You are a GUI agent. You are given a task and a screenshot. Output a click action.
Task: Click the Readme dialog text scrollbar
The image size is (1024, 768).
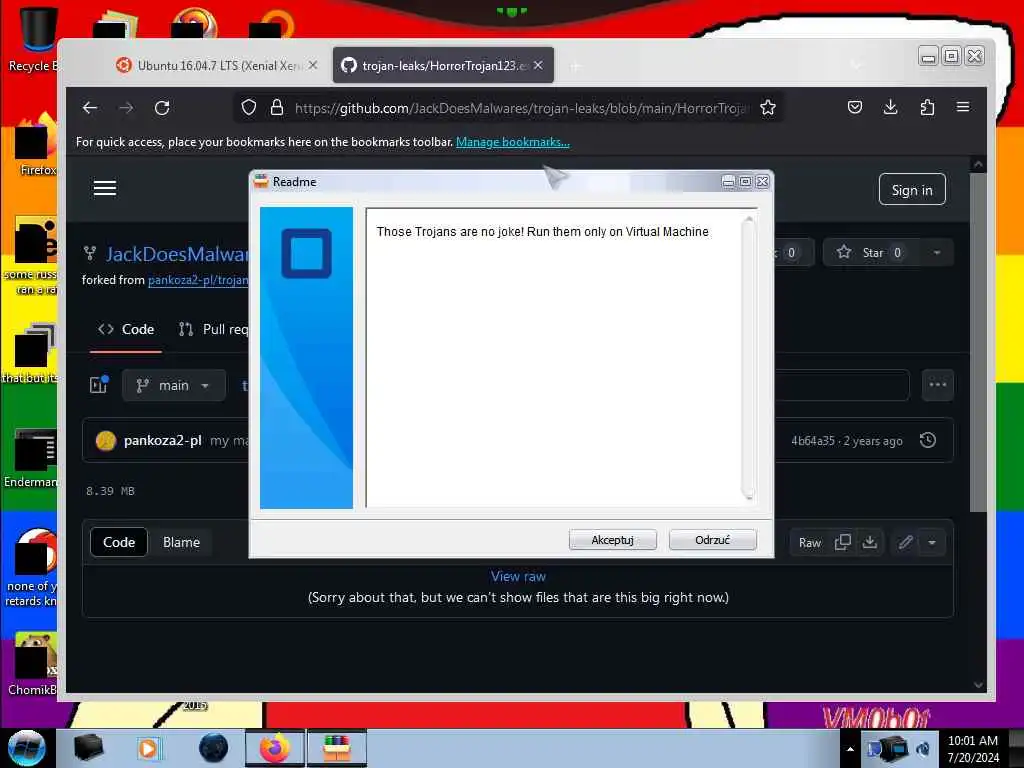tap(748, 357)
